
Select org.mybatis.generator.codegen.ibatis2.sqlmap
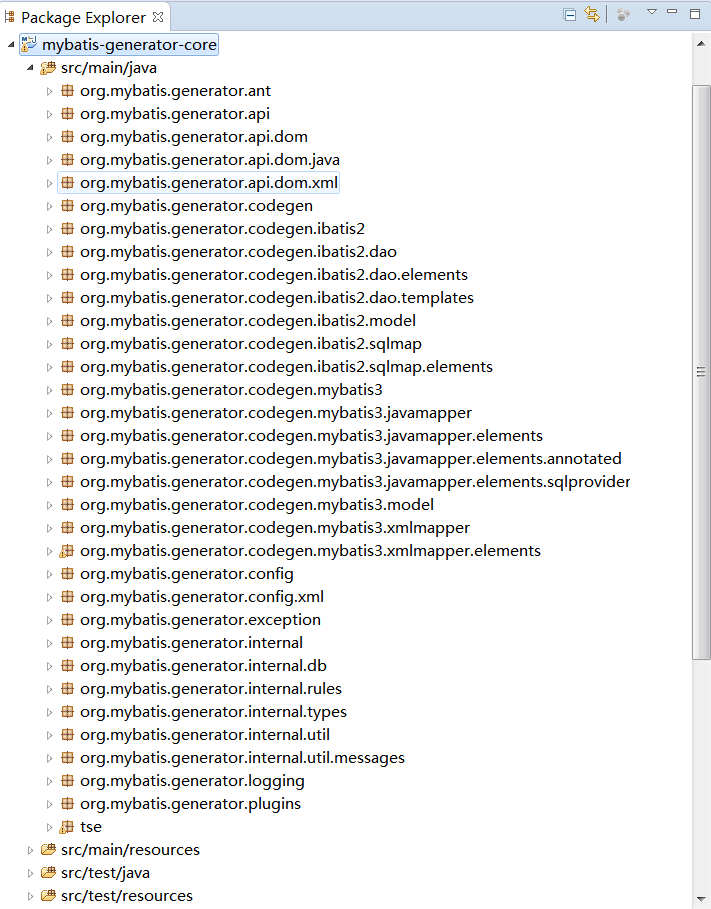point(251,344)
